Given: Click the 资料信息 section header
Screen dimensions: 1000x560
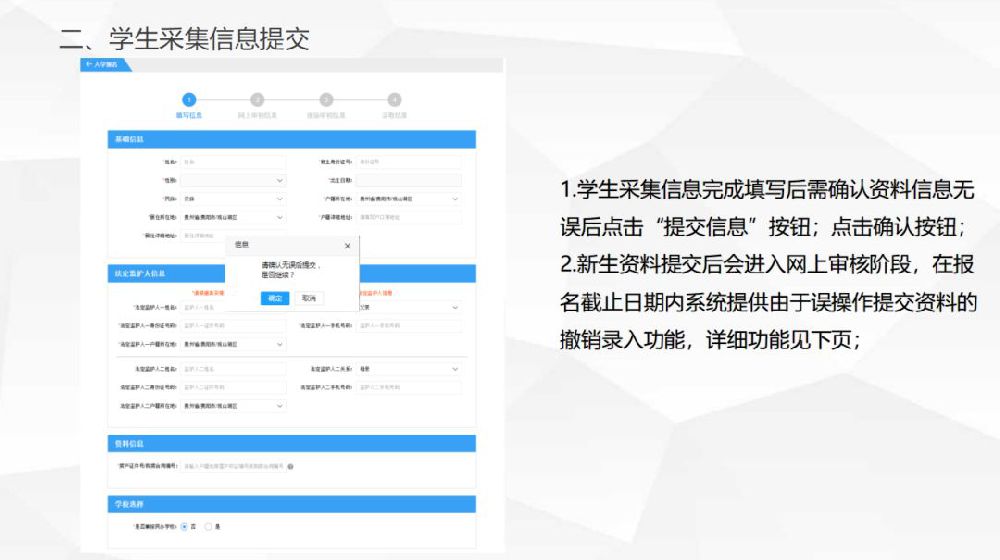Looking at the screenshot, I should pos(291,443).
